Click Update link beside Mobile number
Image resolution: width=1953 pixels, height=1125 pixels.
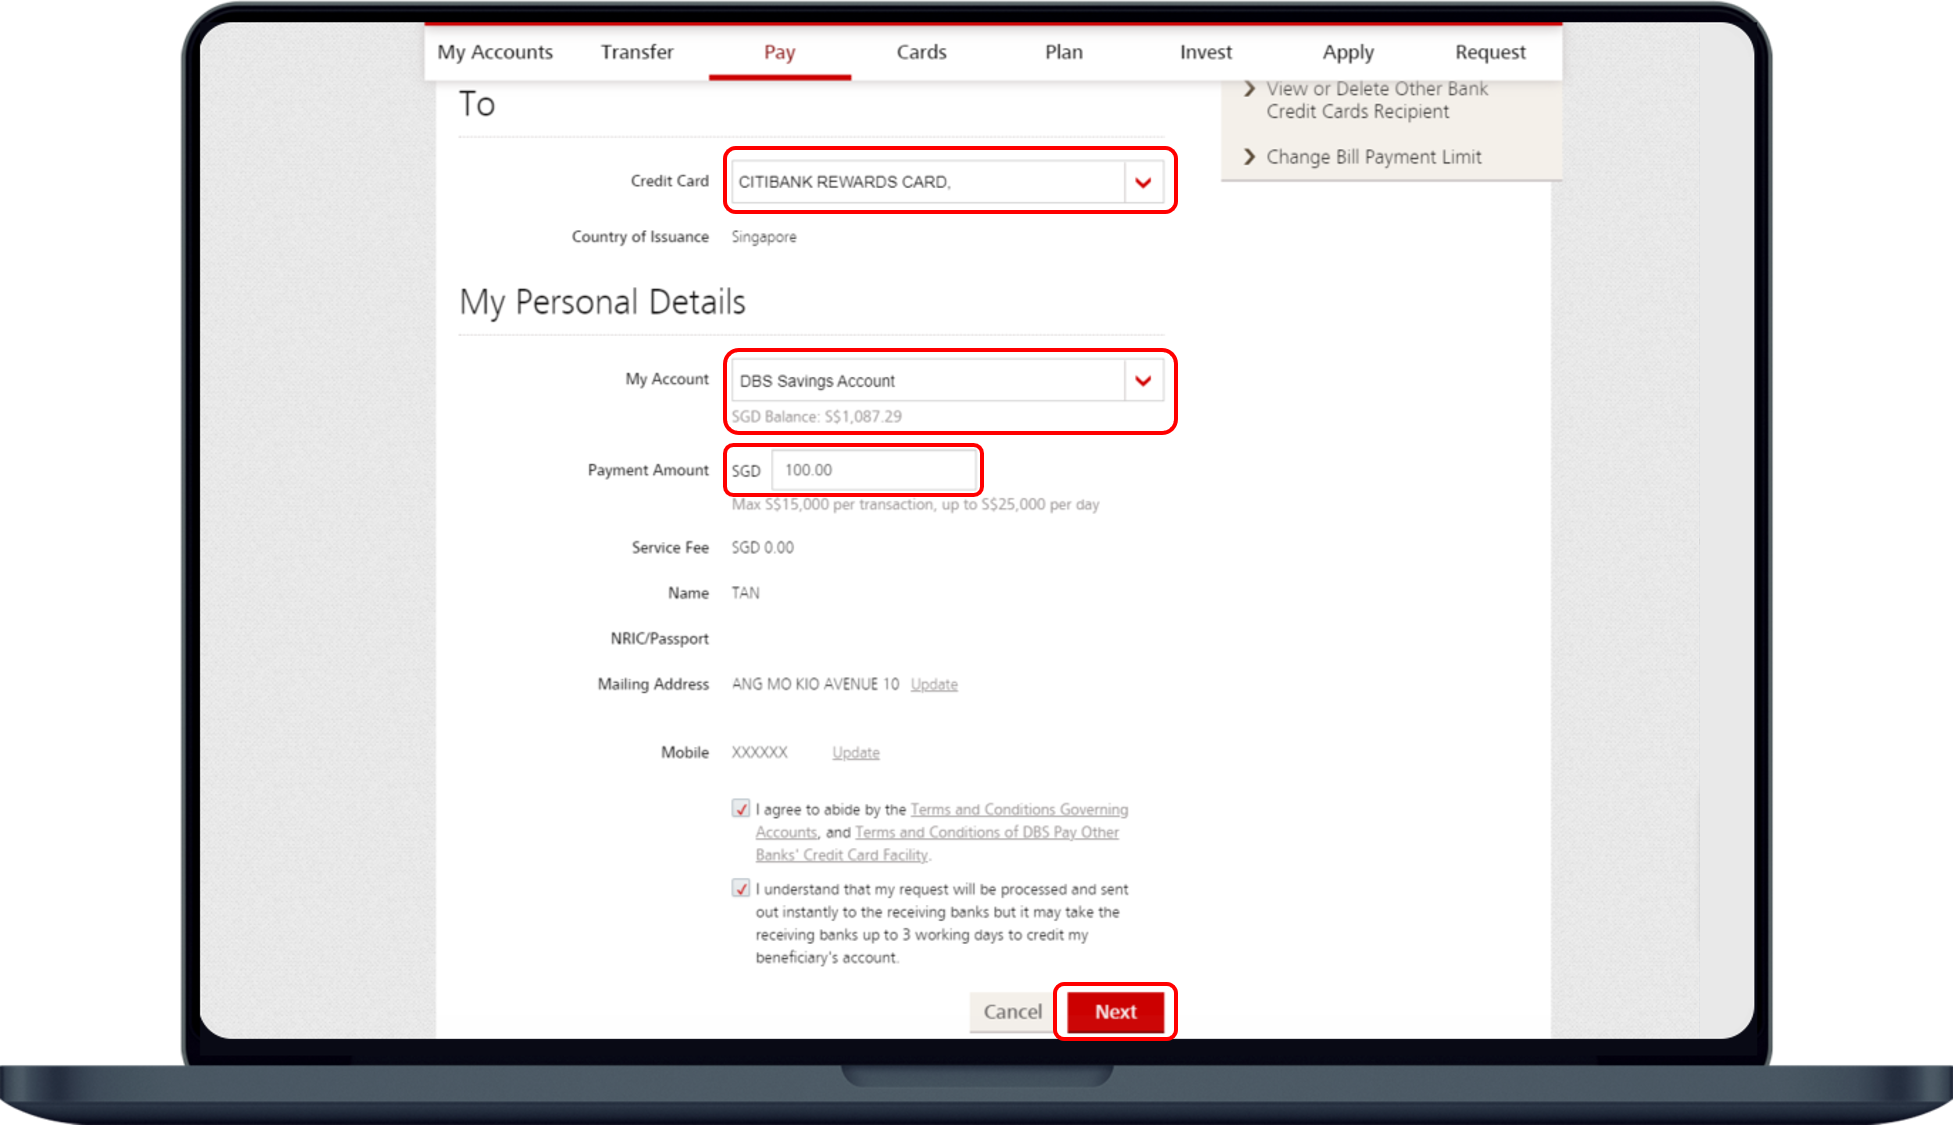[x=856, y=752]
